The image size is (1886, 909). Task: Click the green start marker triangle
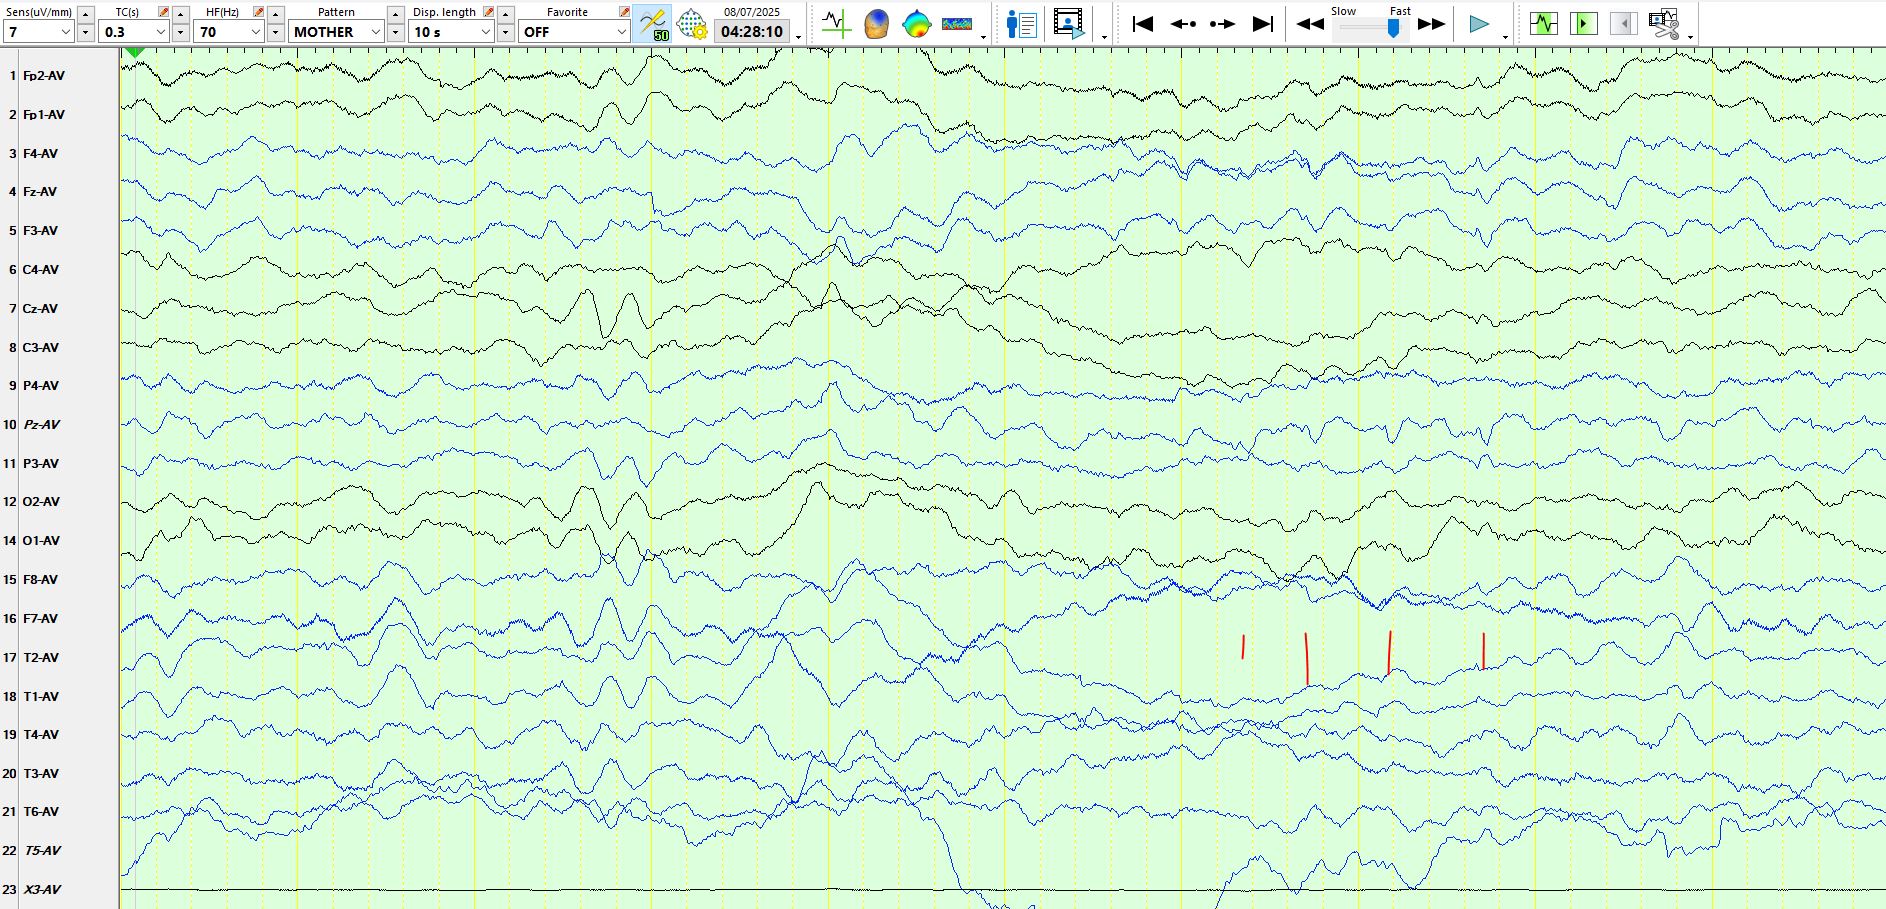coord(135,52)
